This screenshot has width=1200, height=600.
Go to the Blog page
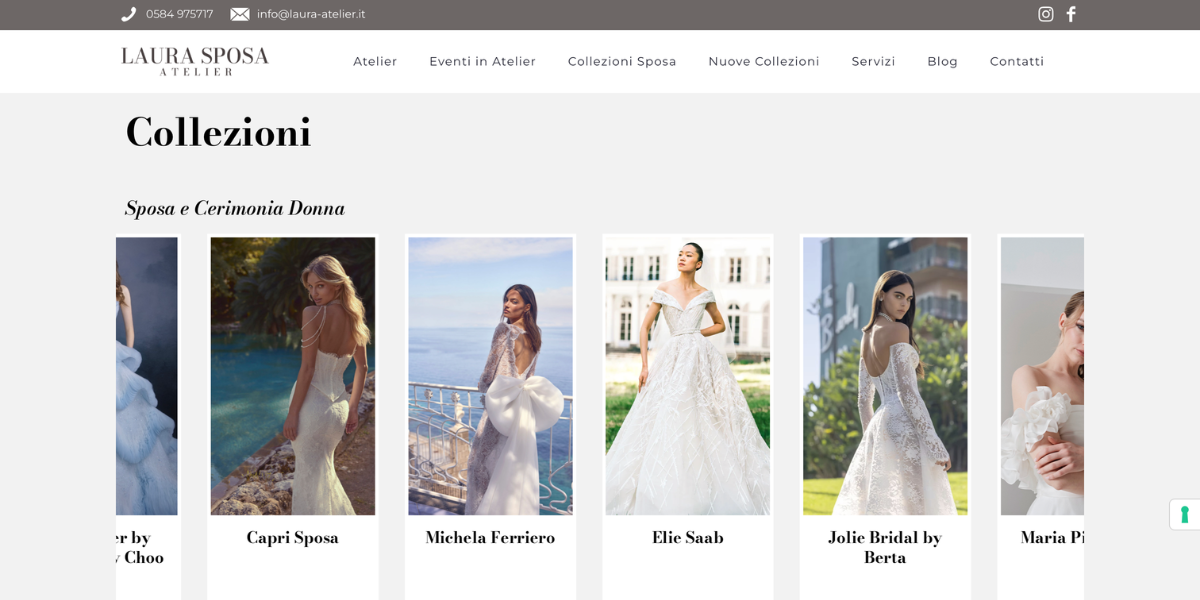click(942, 61)
